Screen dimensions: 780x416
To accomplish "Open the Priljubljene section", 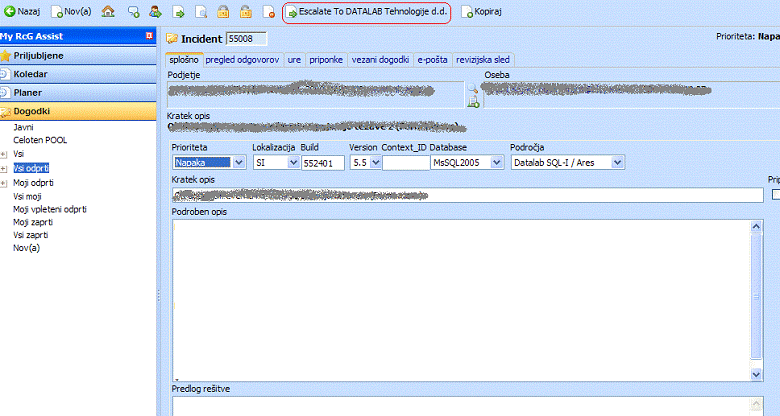I will pos(78,56).
